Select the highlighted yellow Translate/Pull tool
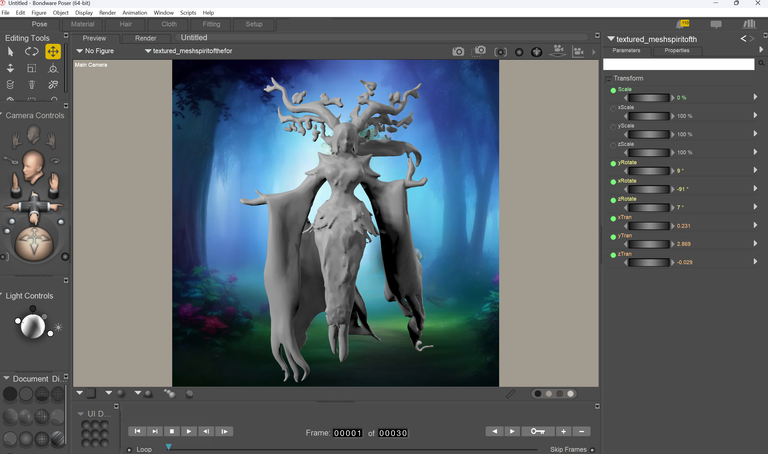Viewport: 768px width, 454px height. pyautogui.click(x=53, y=51)
